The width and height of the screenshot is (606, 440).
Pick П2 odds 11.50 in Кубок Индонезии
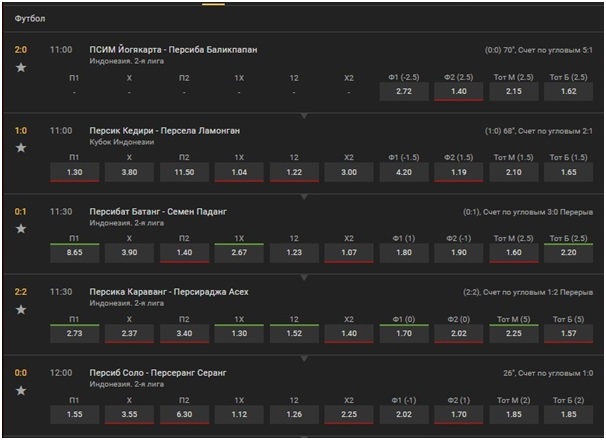184,172
